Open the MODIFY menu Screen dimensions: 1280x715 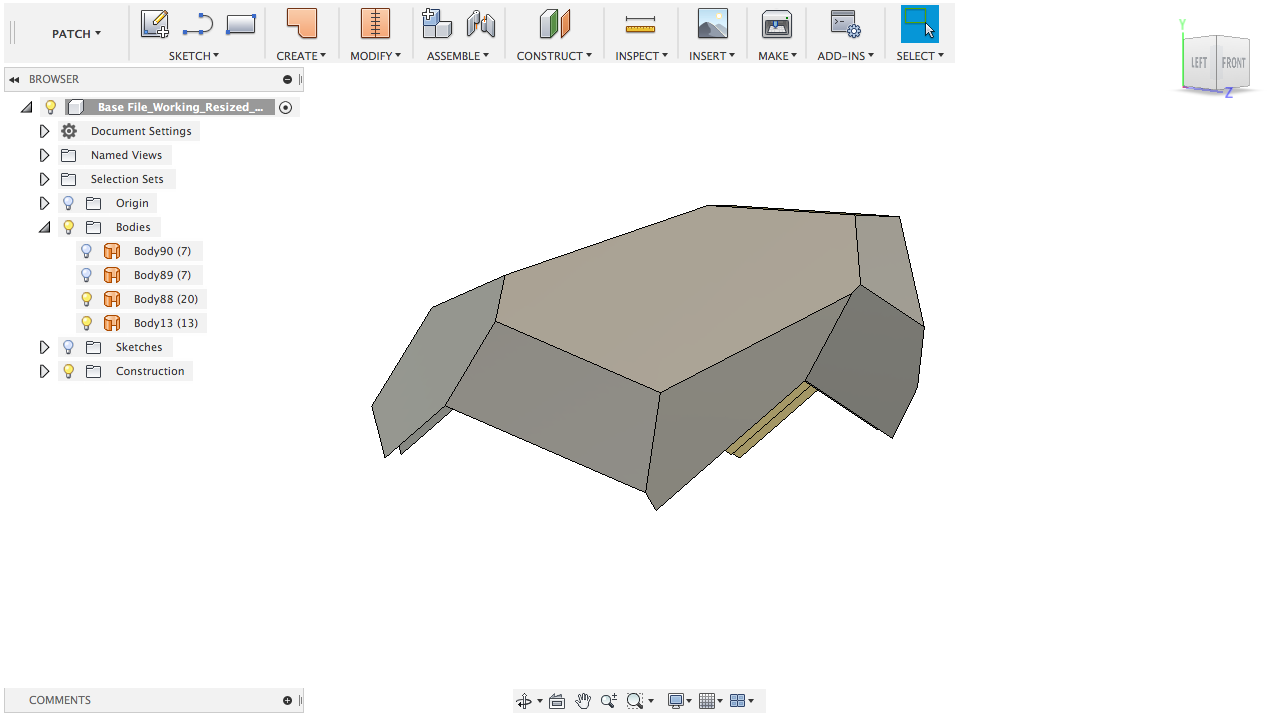[x=375, y=56]
